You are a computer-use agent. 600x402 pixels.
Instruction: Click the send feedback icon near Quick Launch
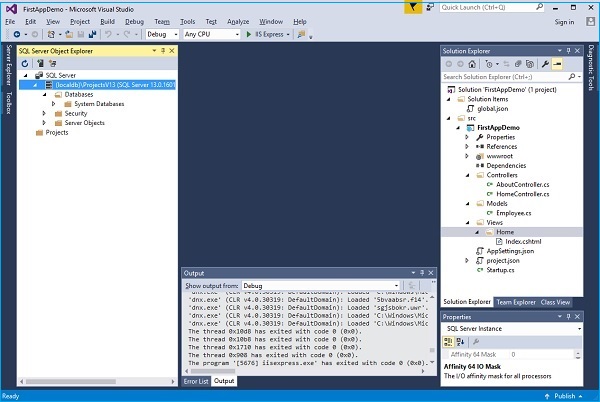[430, 7]
